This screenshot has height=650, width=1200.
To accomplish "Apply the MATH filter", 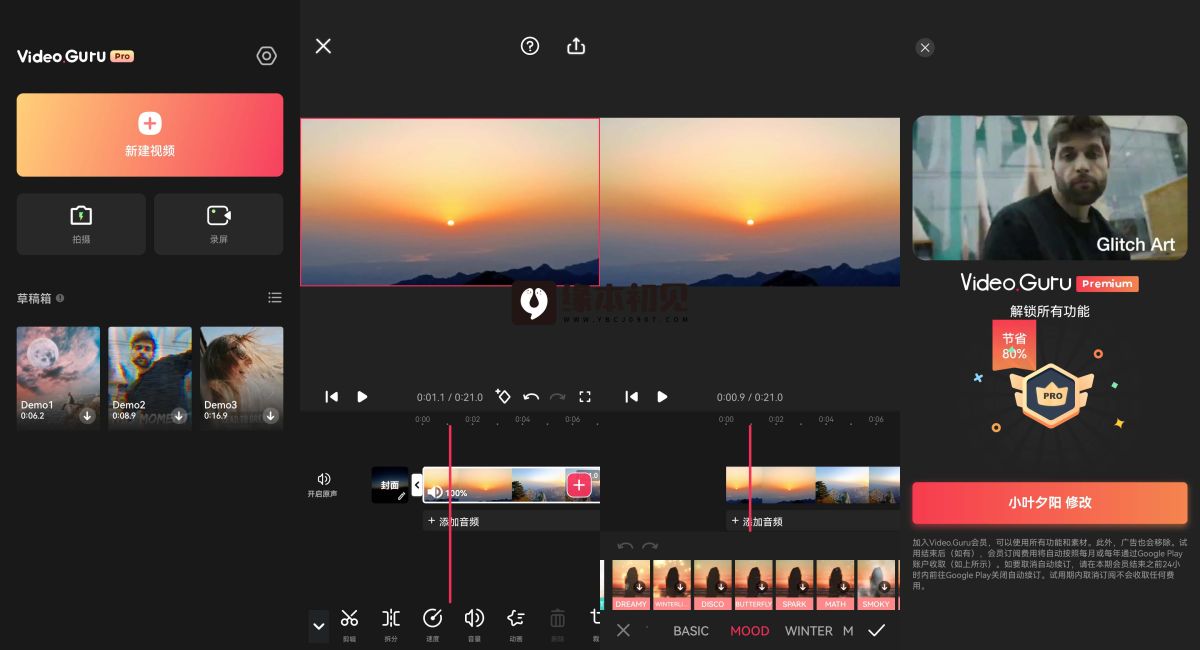I will pos(835,584).
